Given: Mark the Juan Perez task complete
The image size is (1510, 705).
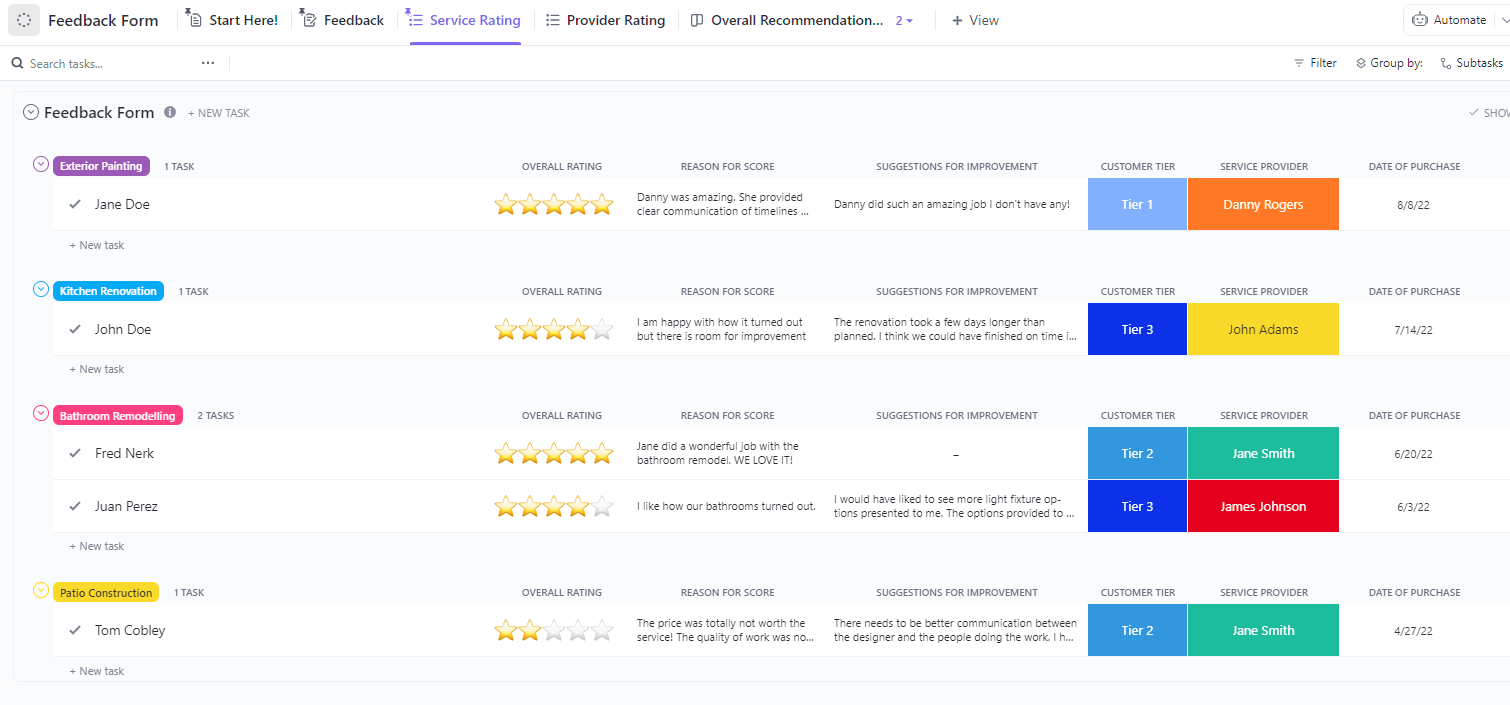Looking at the screenshot, I should coord(75,506).
